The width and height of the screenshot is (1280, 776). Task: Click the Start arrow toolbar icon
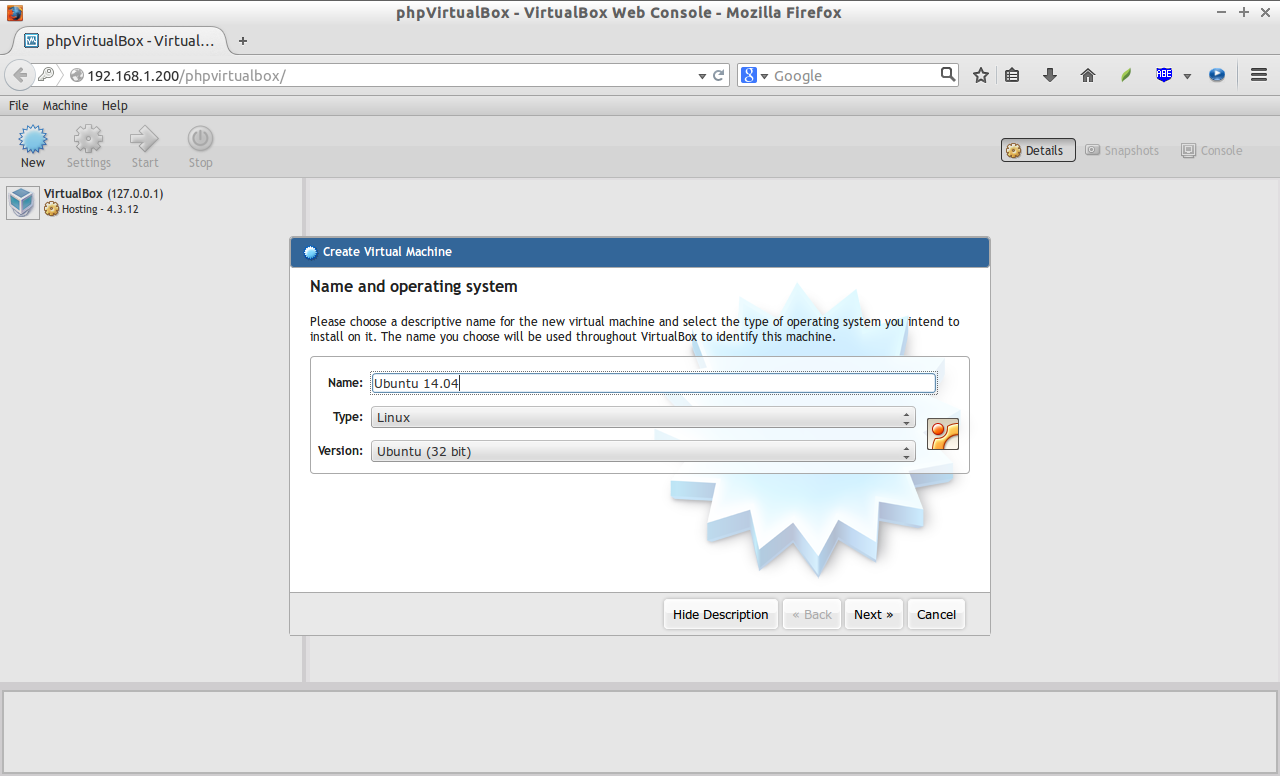click(x=145, y=139)
